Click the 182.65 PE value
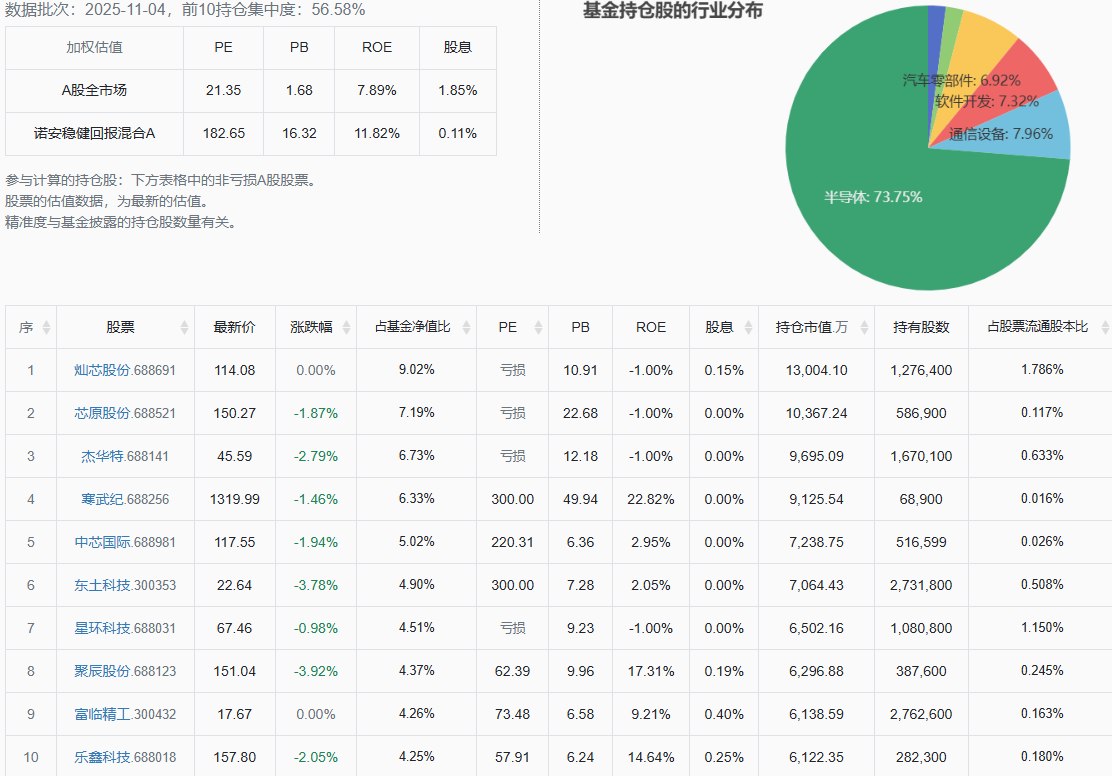 [223, 133]
